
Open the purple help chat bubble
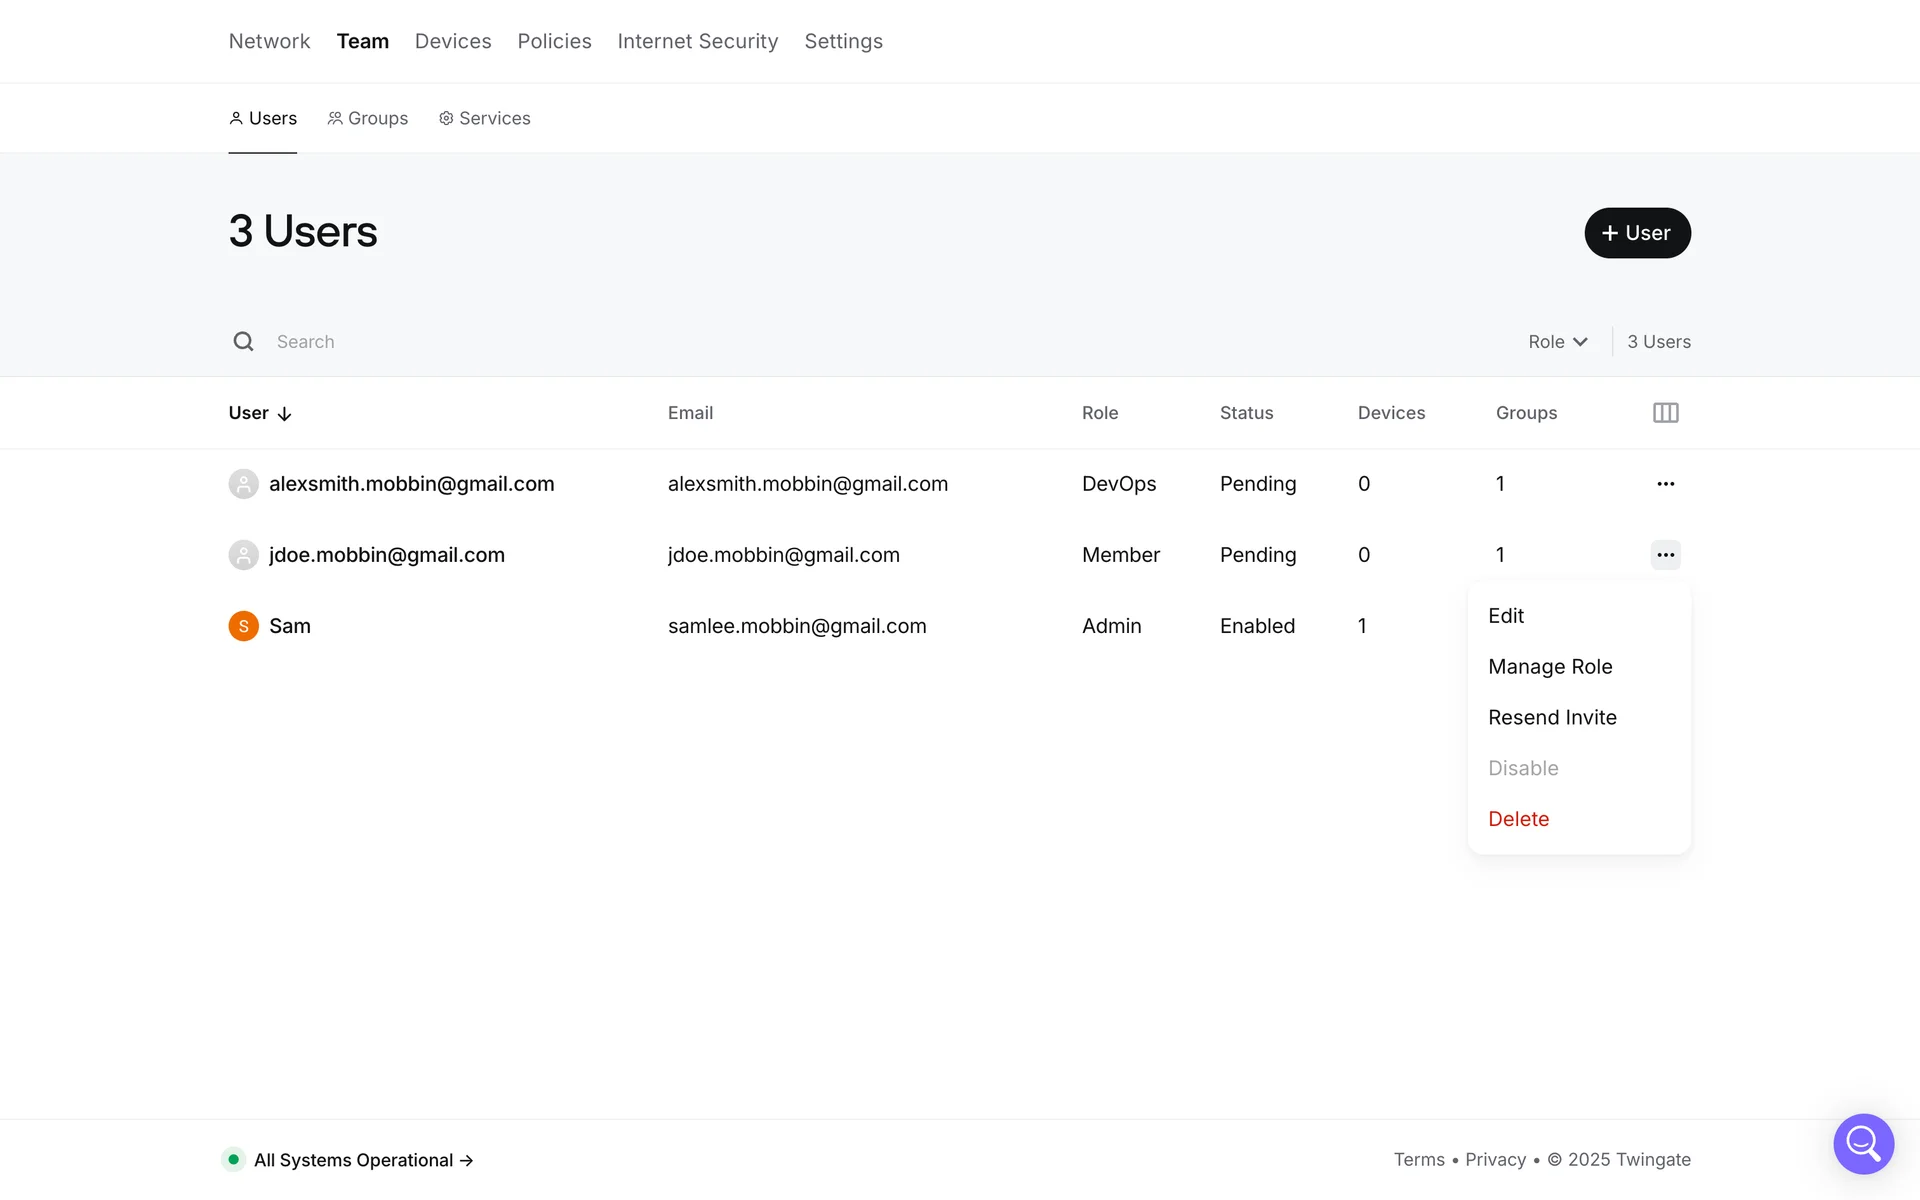[x=1863, y=1143]
